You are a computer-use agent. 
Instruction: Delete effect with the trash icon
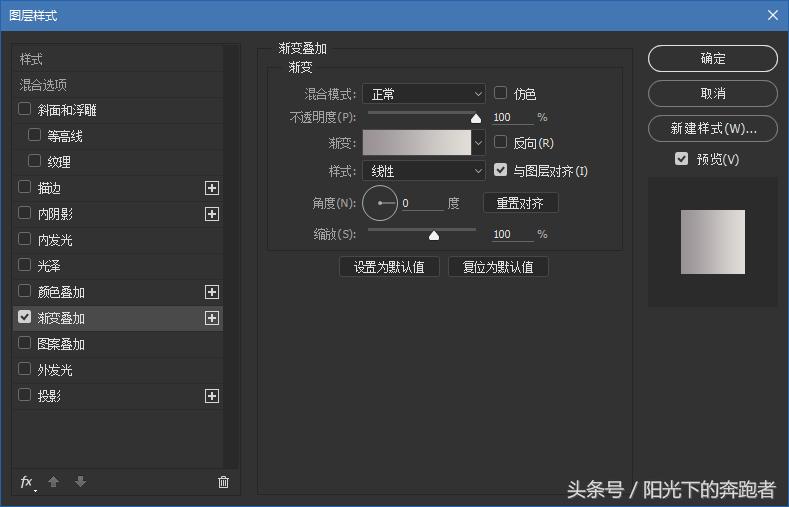(223, 482)
